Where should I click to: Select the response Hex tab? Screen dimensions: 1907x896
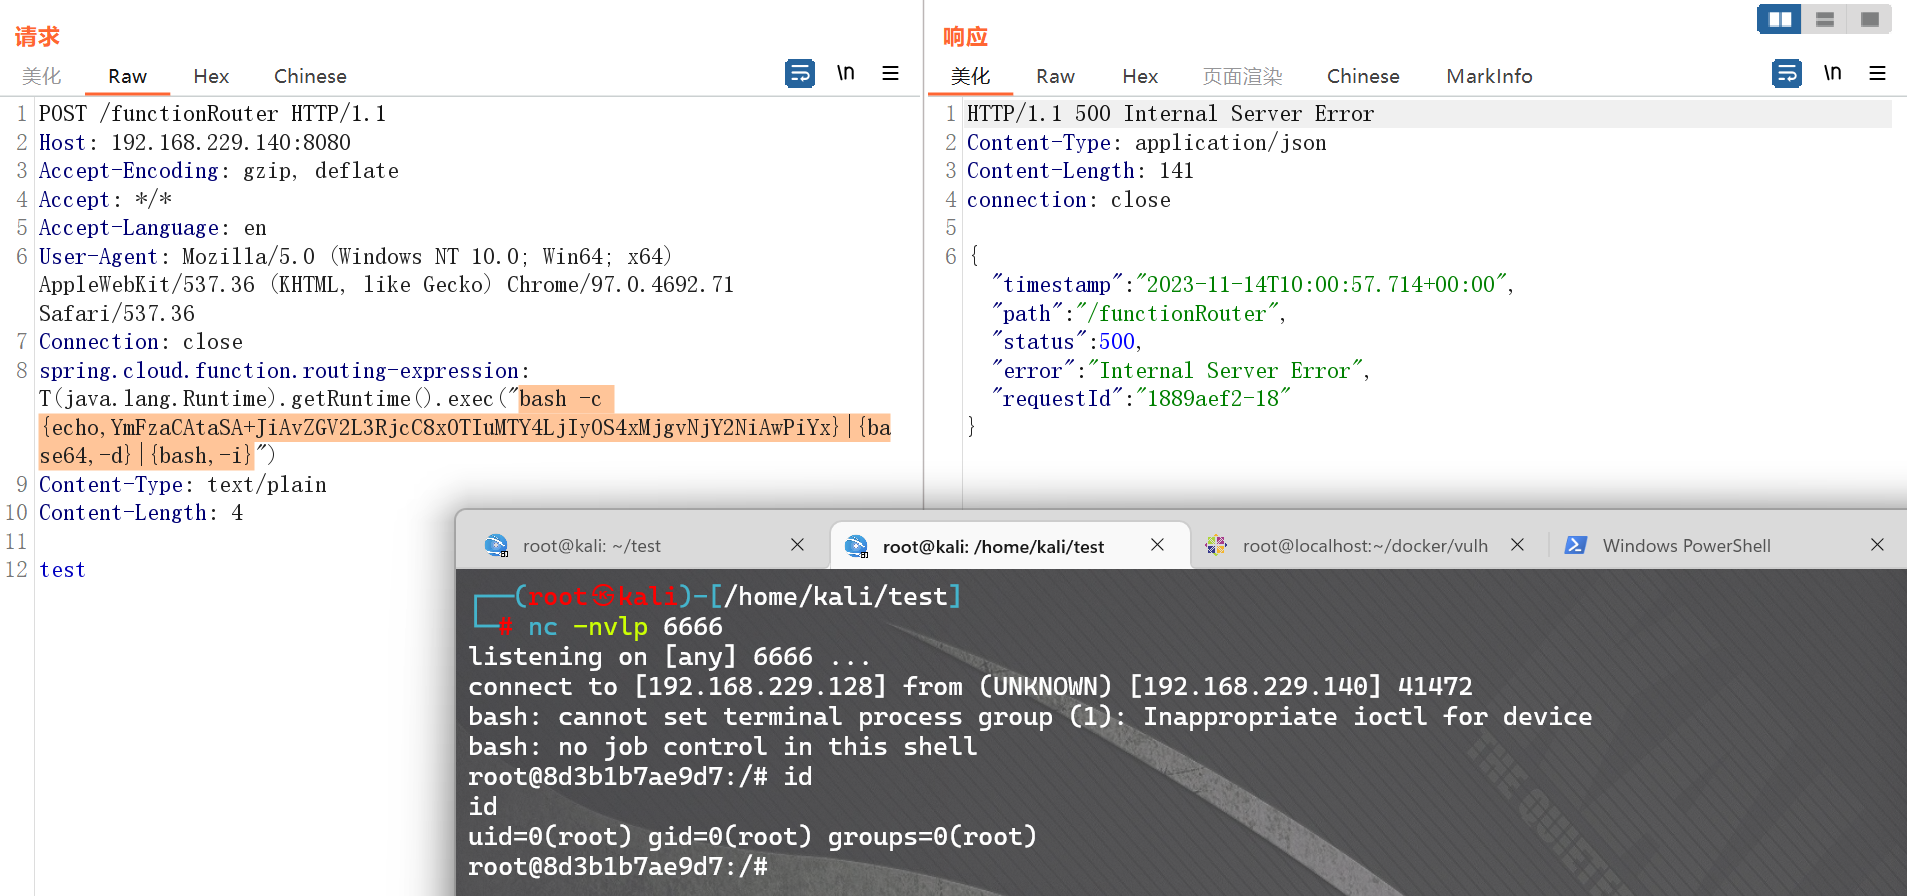click(x=1140, y=76)
